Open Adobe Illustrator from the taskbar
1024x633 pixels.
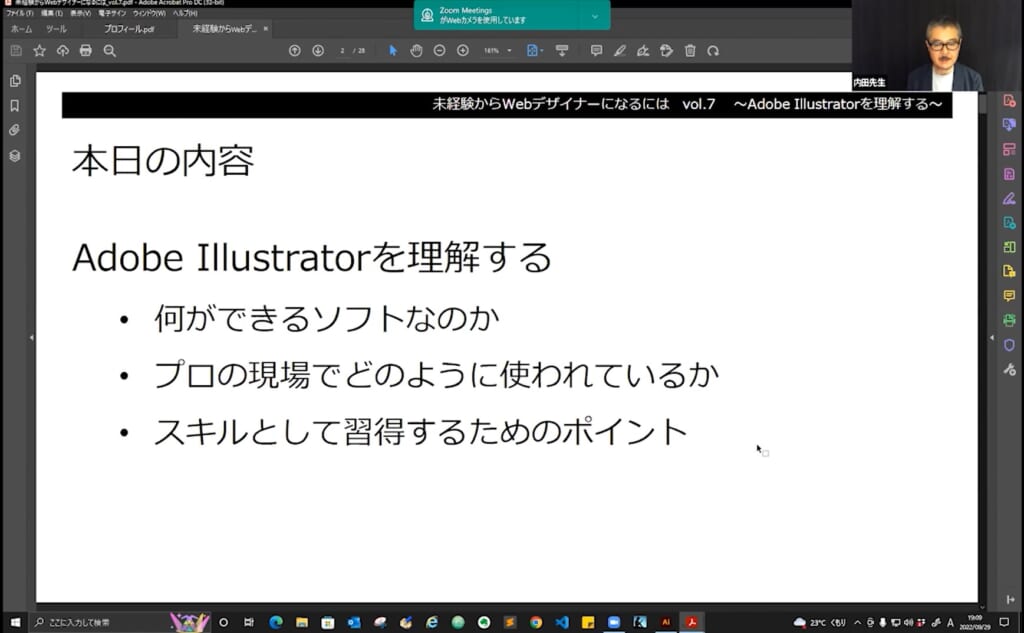point(665,623)
